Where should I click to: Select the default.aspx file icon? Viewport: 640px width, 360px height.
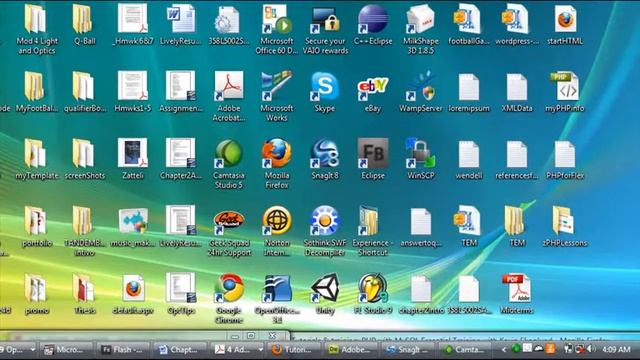click(133, 289)
